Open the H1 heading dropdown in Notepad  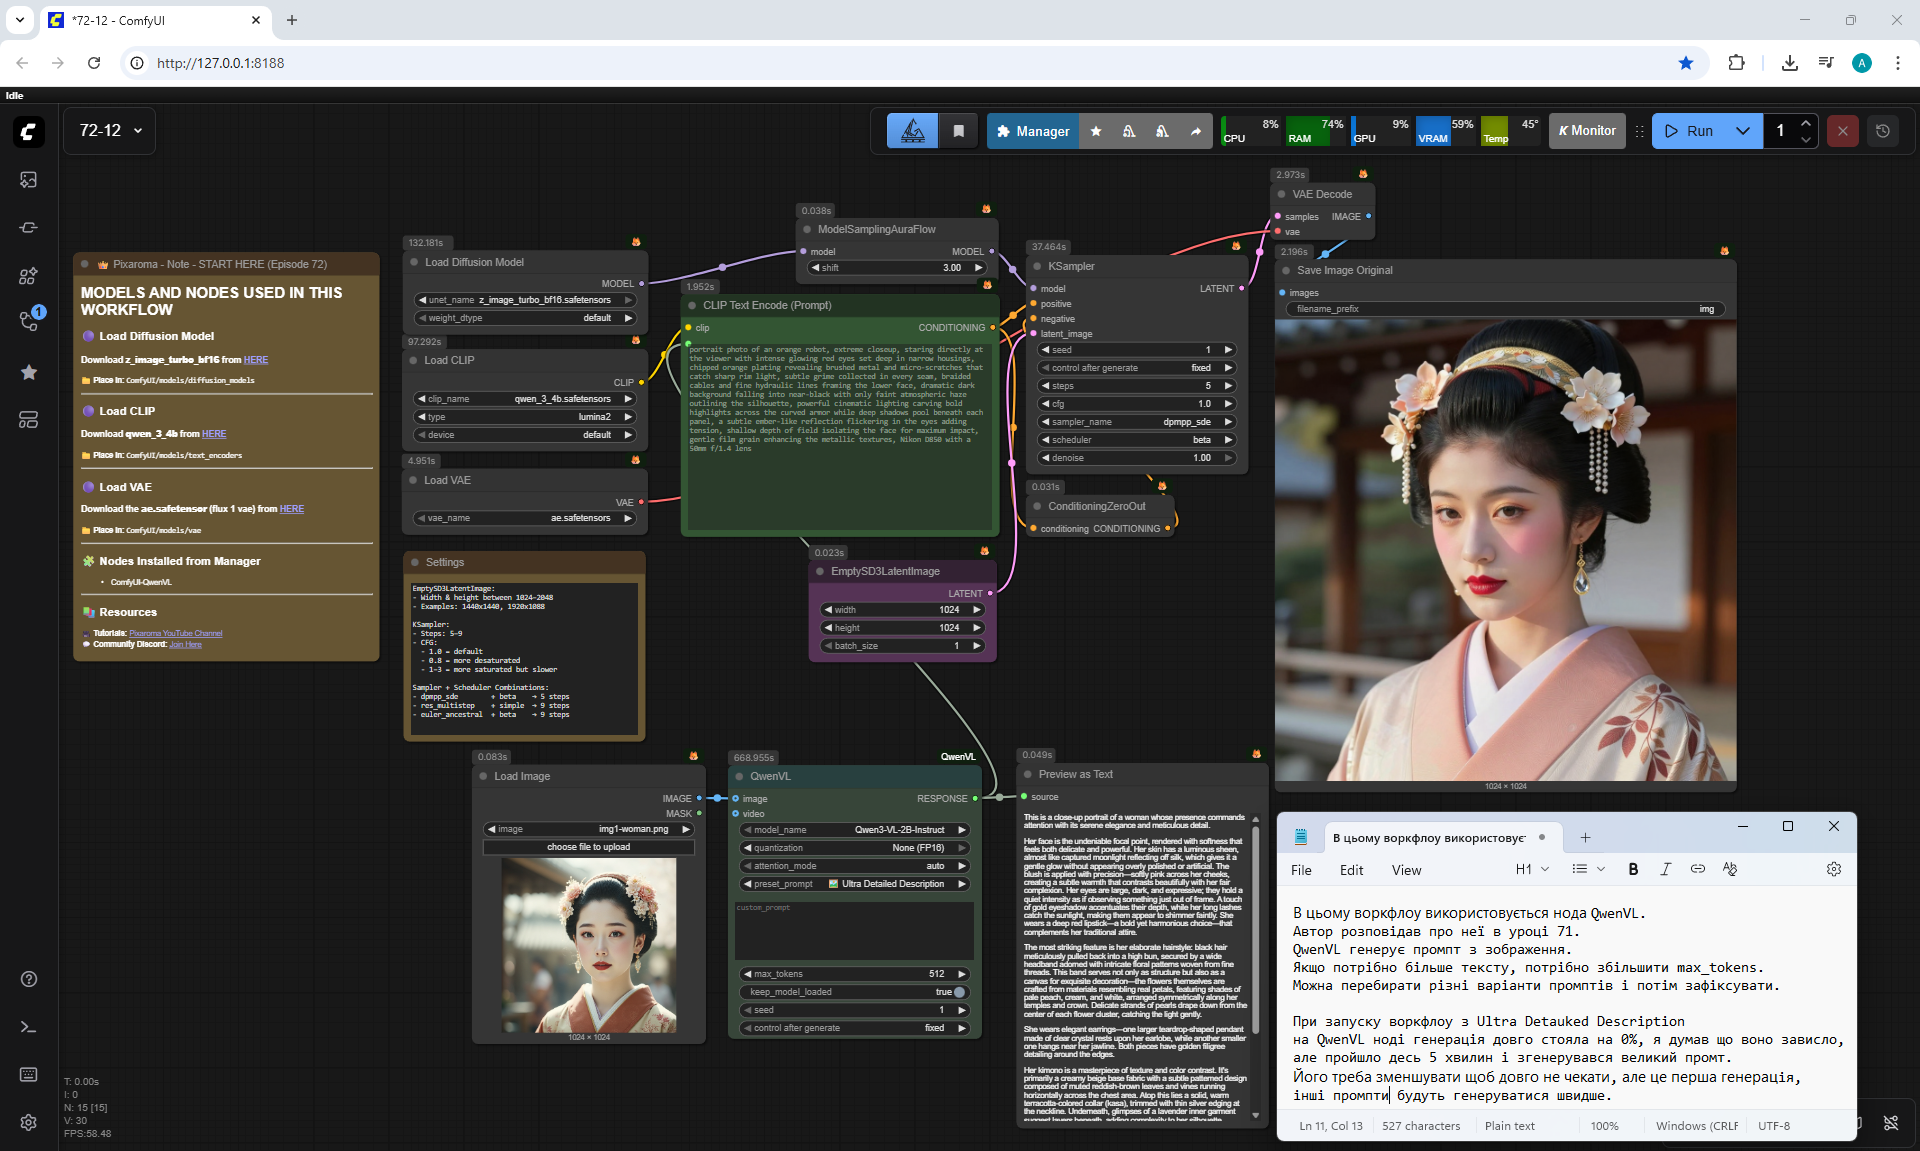[1531, 869]
